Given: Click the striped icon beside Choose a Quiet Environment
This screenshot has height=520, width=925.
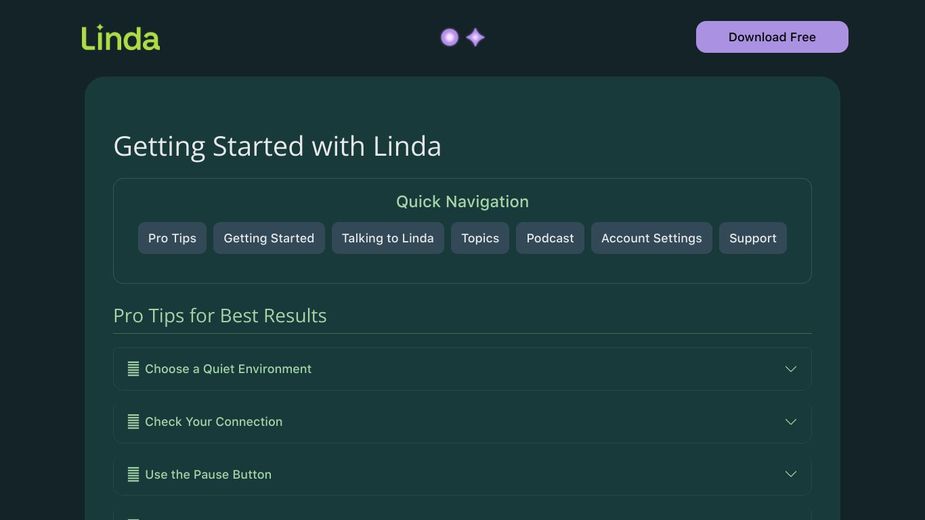Looking at the screenshot, I should (133, 369).
